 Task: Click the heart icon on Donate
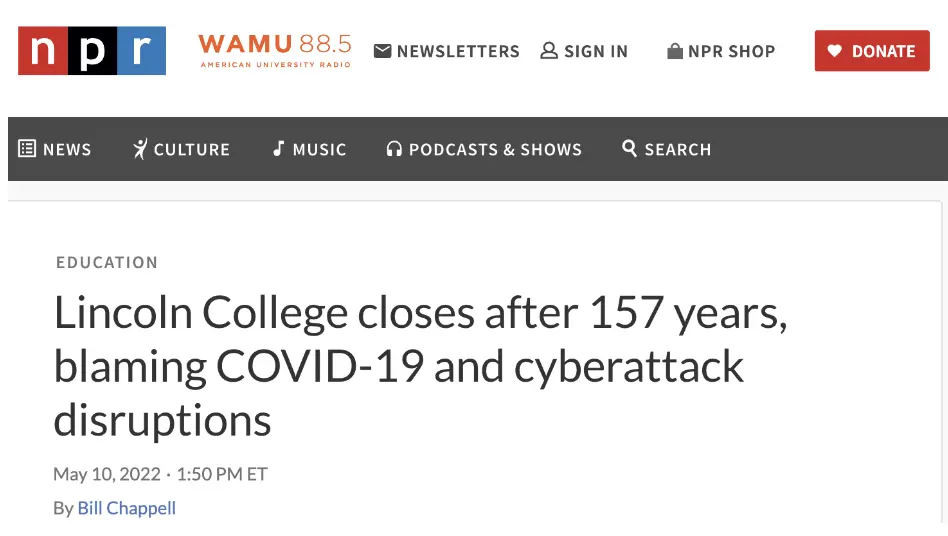[x=835, y=51]
